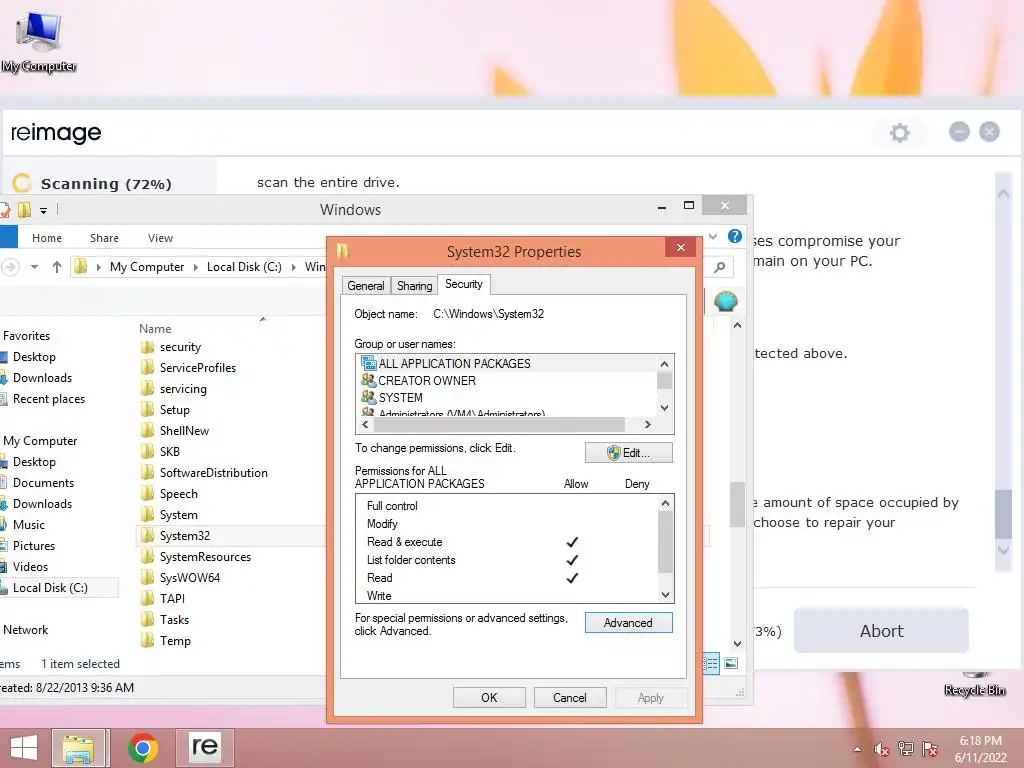Click Reimage window scrollbar thumb
Image resolution: width=1024 pixels, height=768 pixels.
[1004, 513]
